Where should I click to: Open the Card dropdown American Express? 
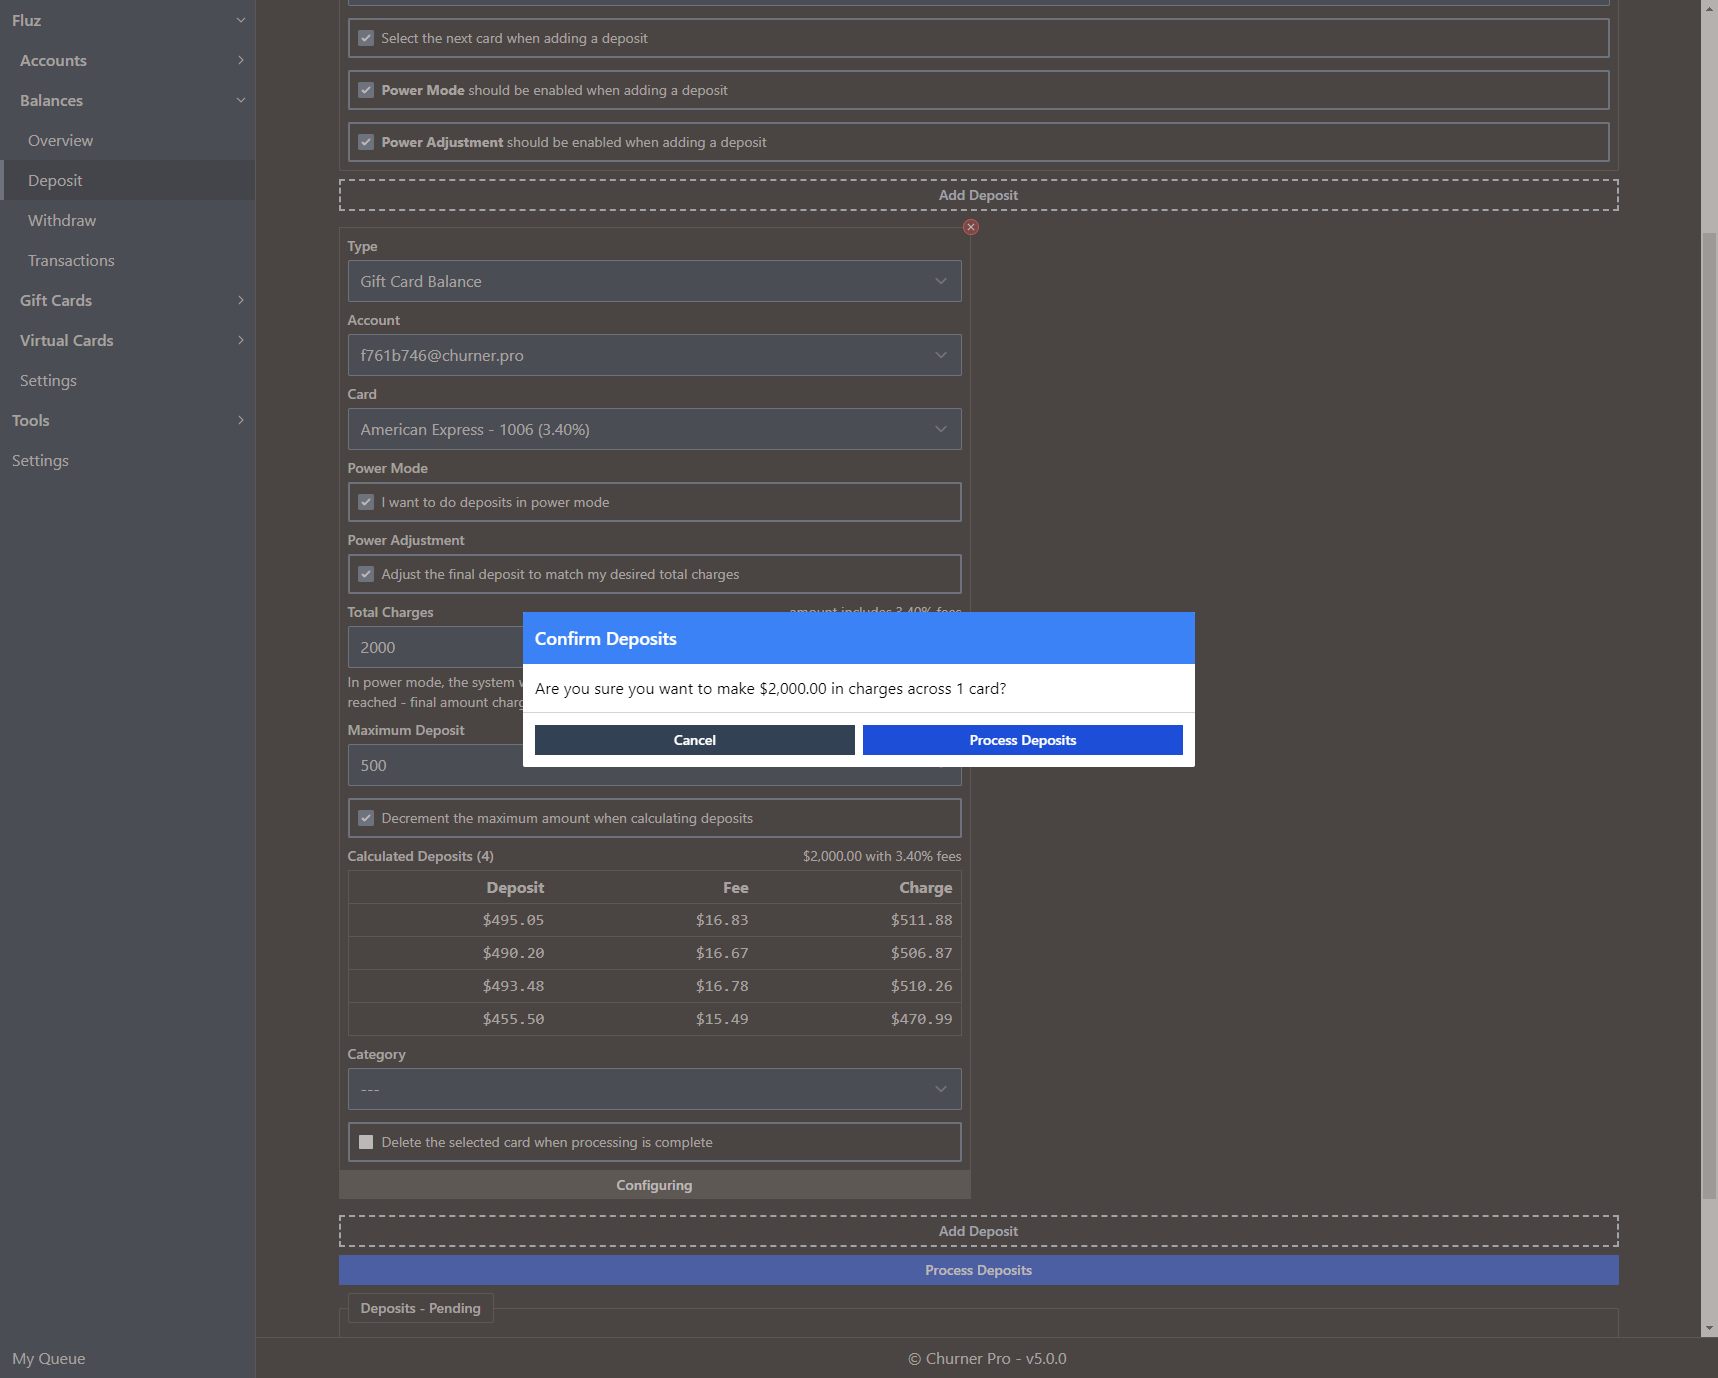click(x=654, y=429)
